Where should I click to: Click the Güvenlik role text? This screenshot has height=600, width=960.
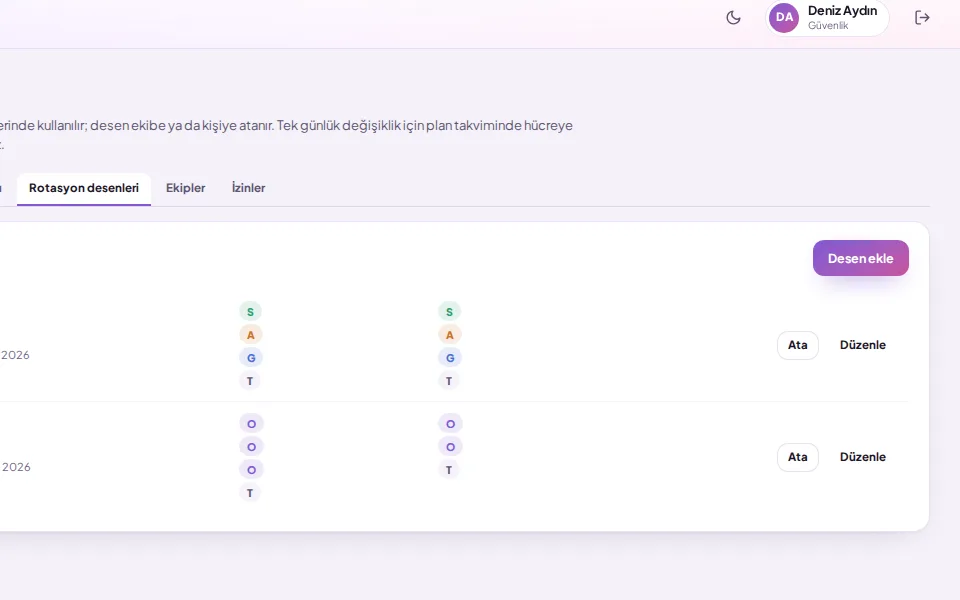point(828,26)
